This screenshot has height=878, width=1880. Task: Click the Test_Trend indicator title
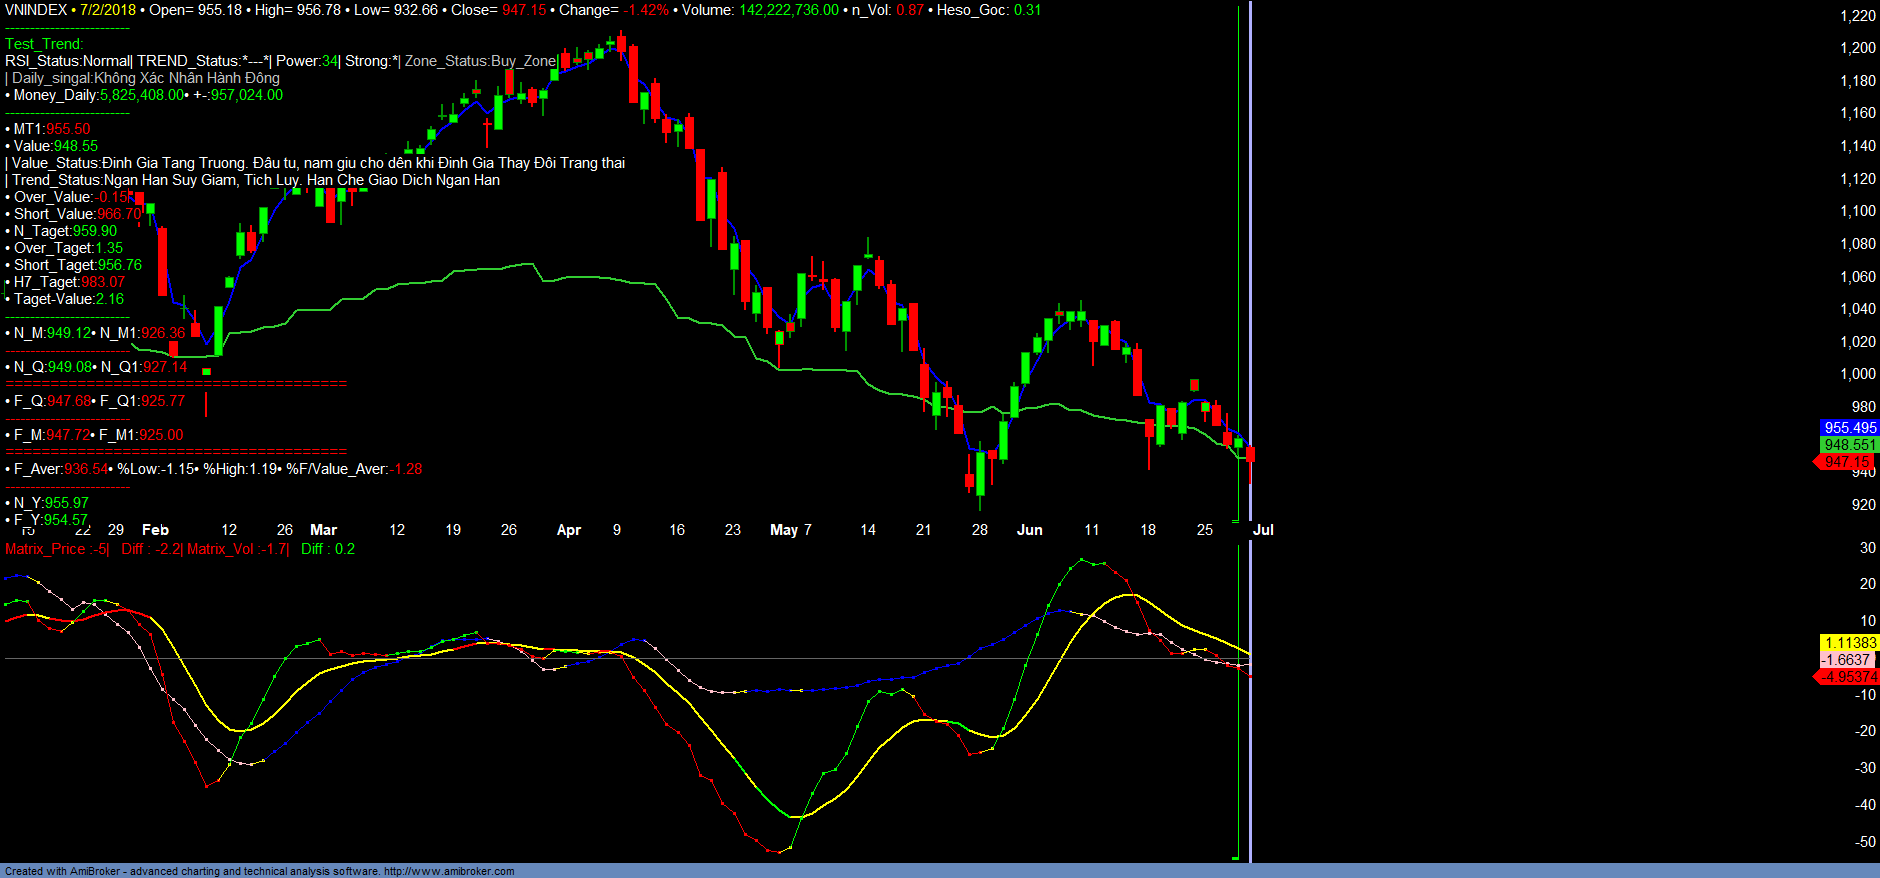point(44,44)
